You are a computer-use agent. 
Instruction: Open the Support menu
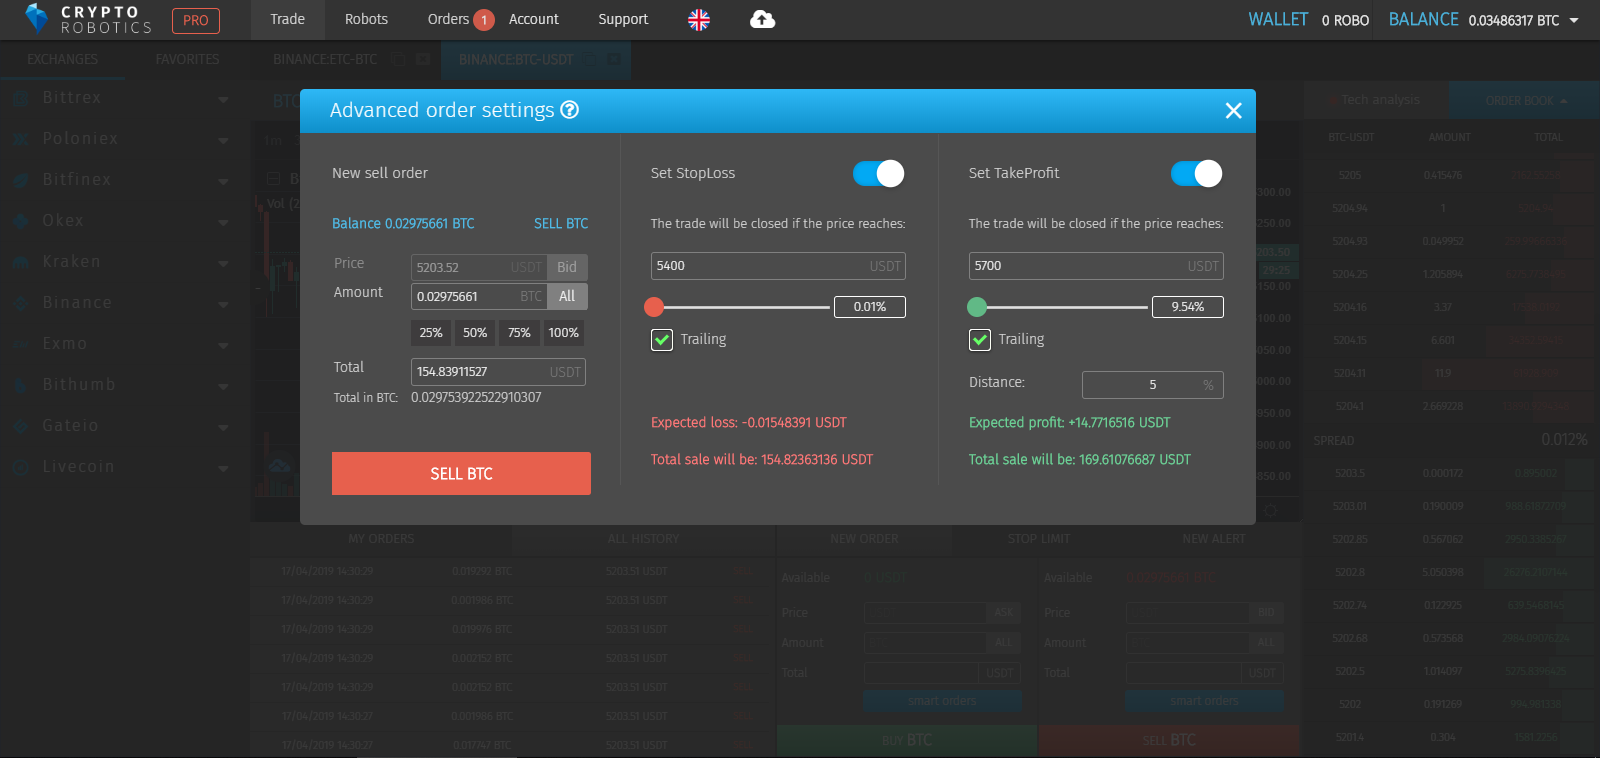coord(623,19)
